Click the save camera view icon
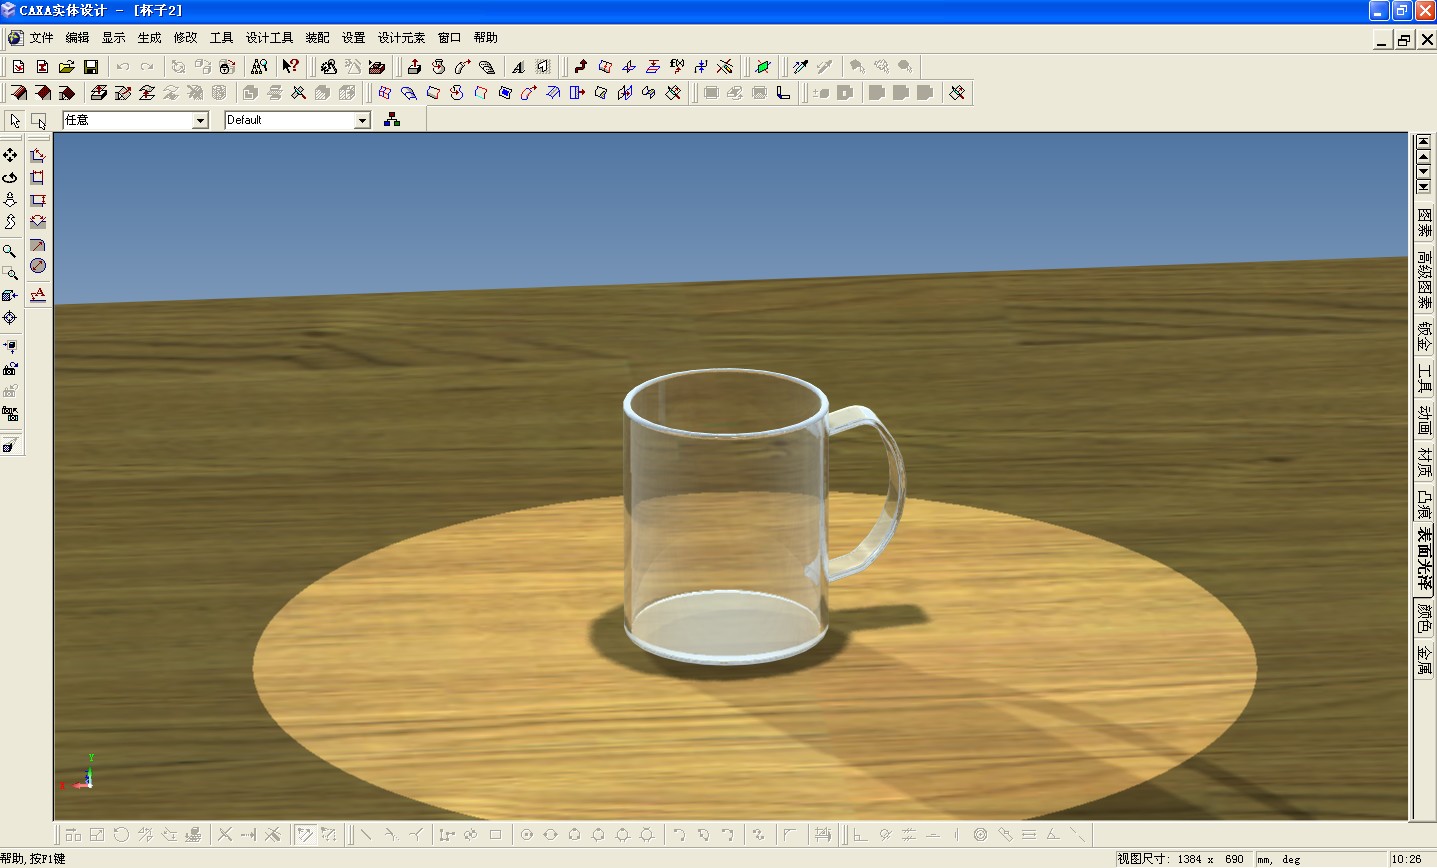 click(x=10, y=369)
